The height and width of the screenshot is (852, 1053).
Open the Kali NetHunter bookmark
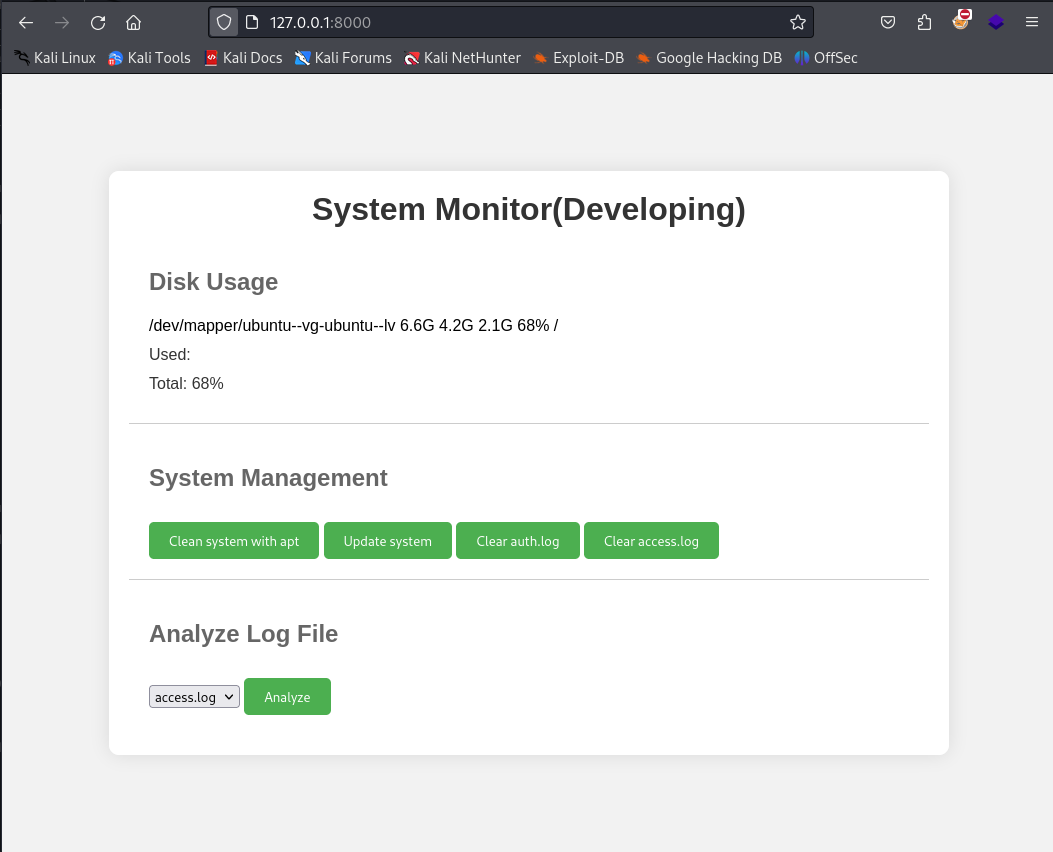(x=463, y=58)
